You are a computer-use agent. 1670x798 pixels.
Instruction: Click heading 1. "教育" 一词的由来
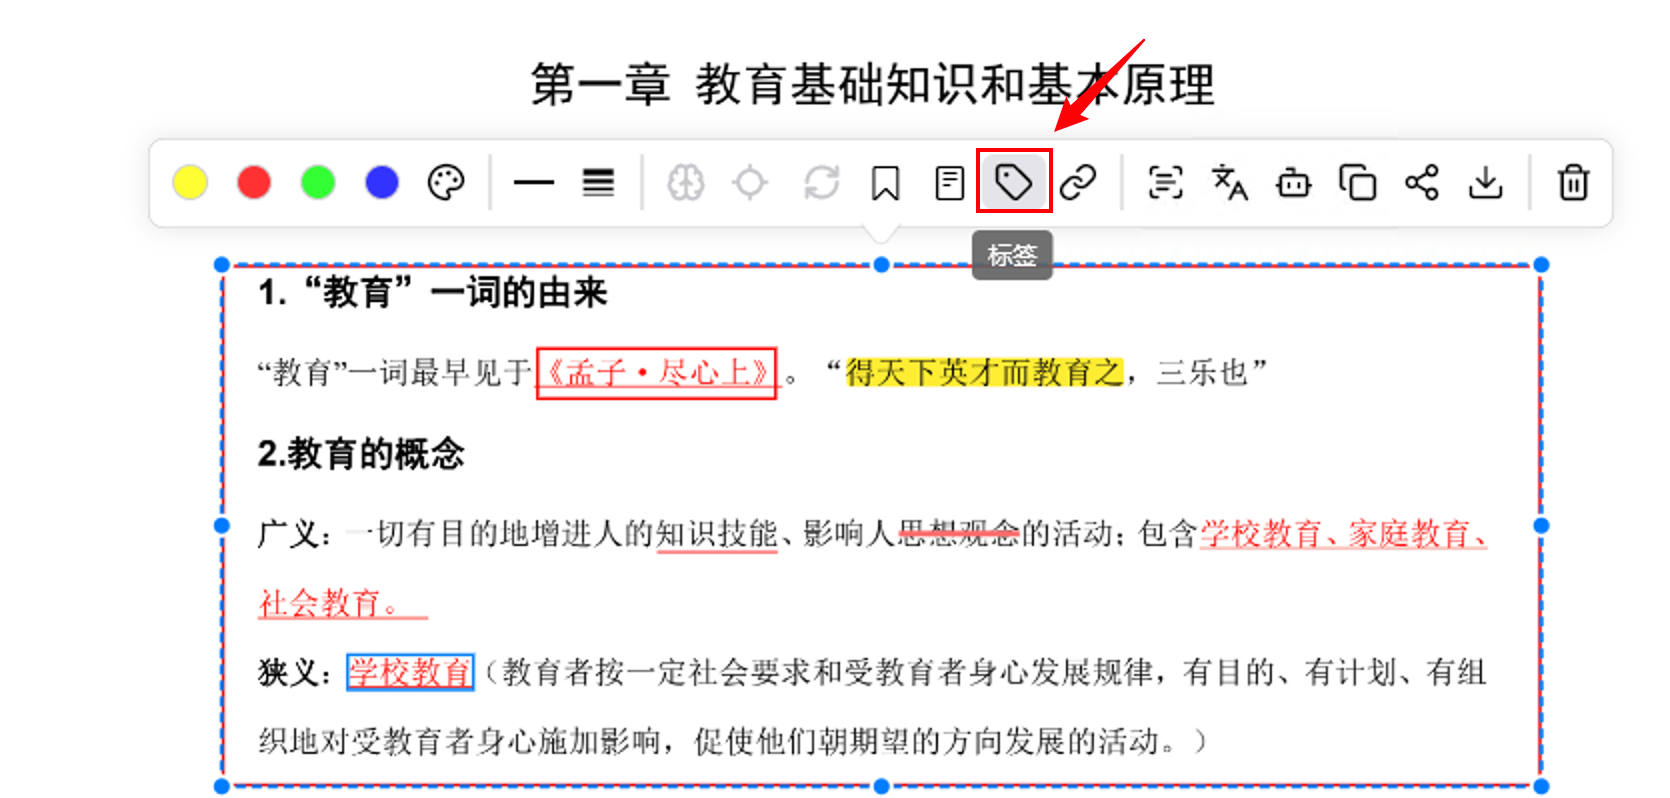[x=432, y=293]
